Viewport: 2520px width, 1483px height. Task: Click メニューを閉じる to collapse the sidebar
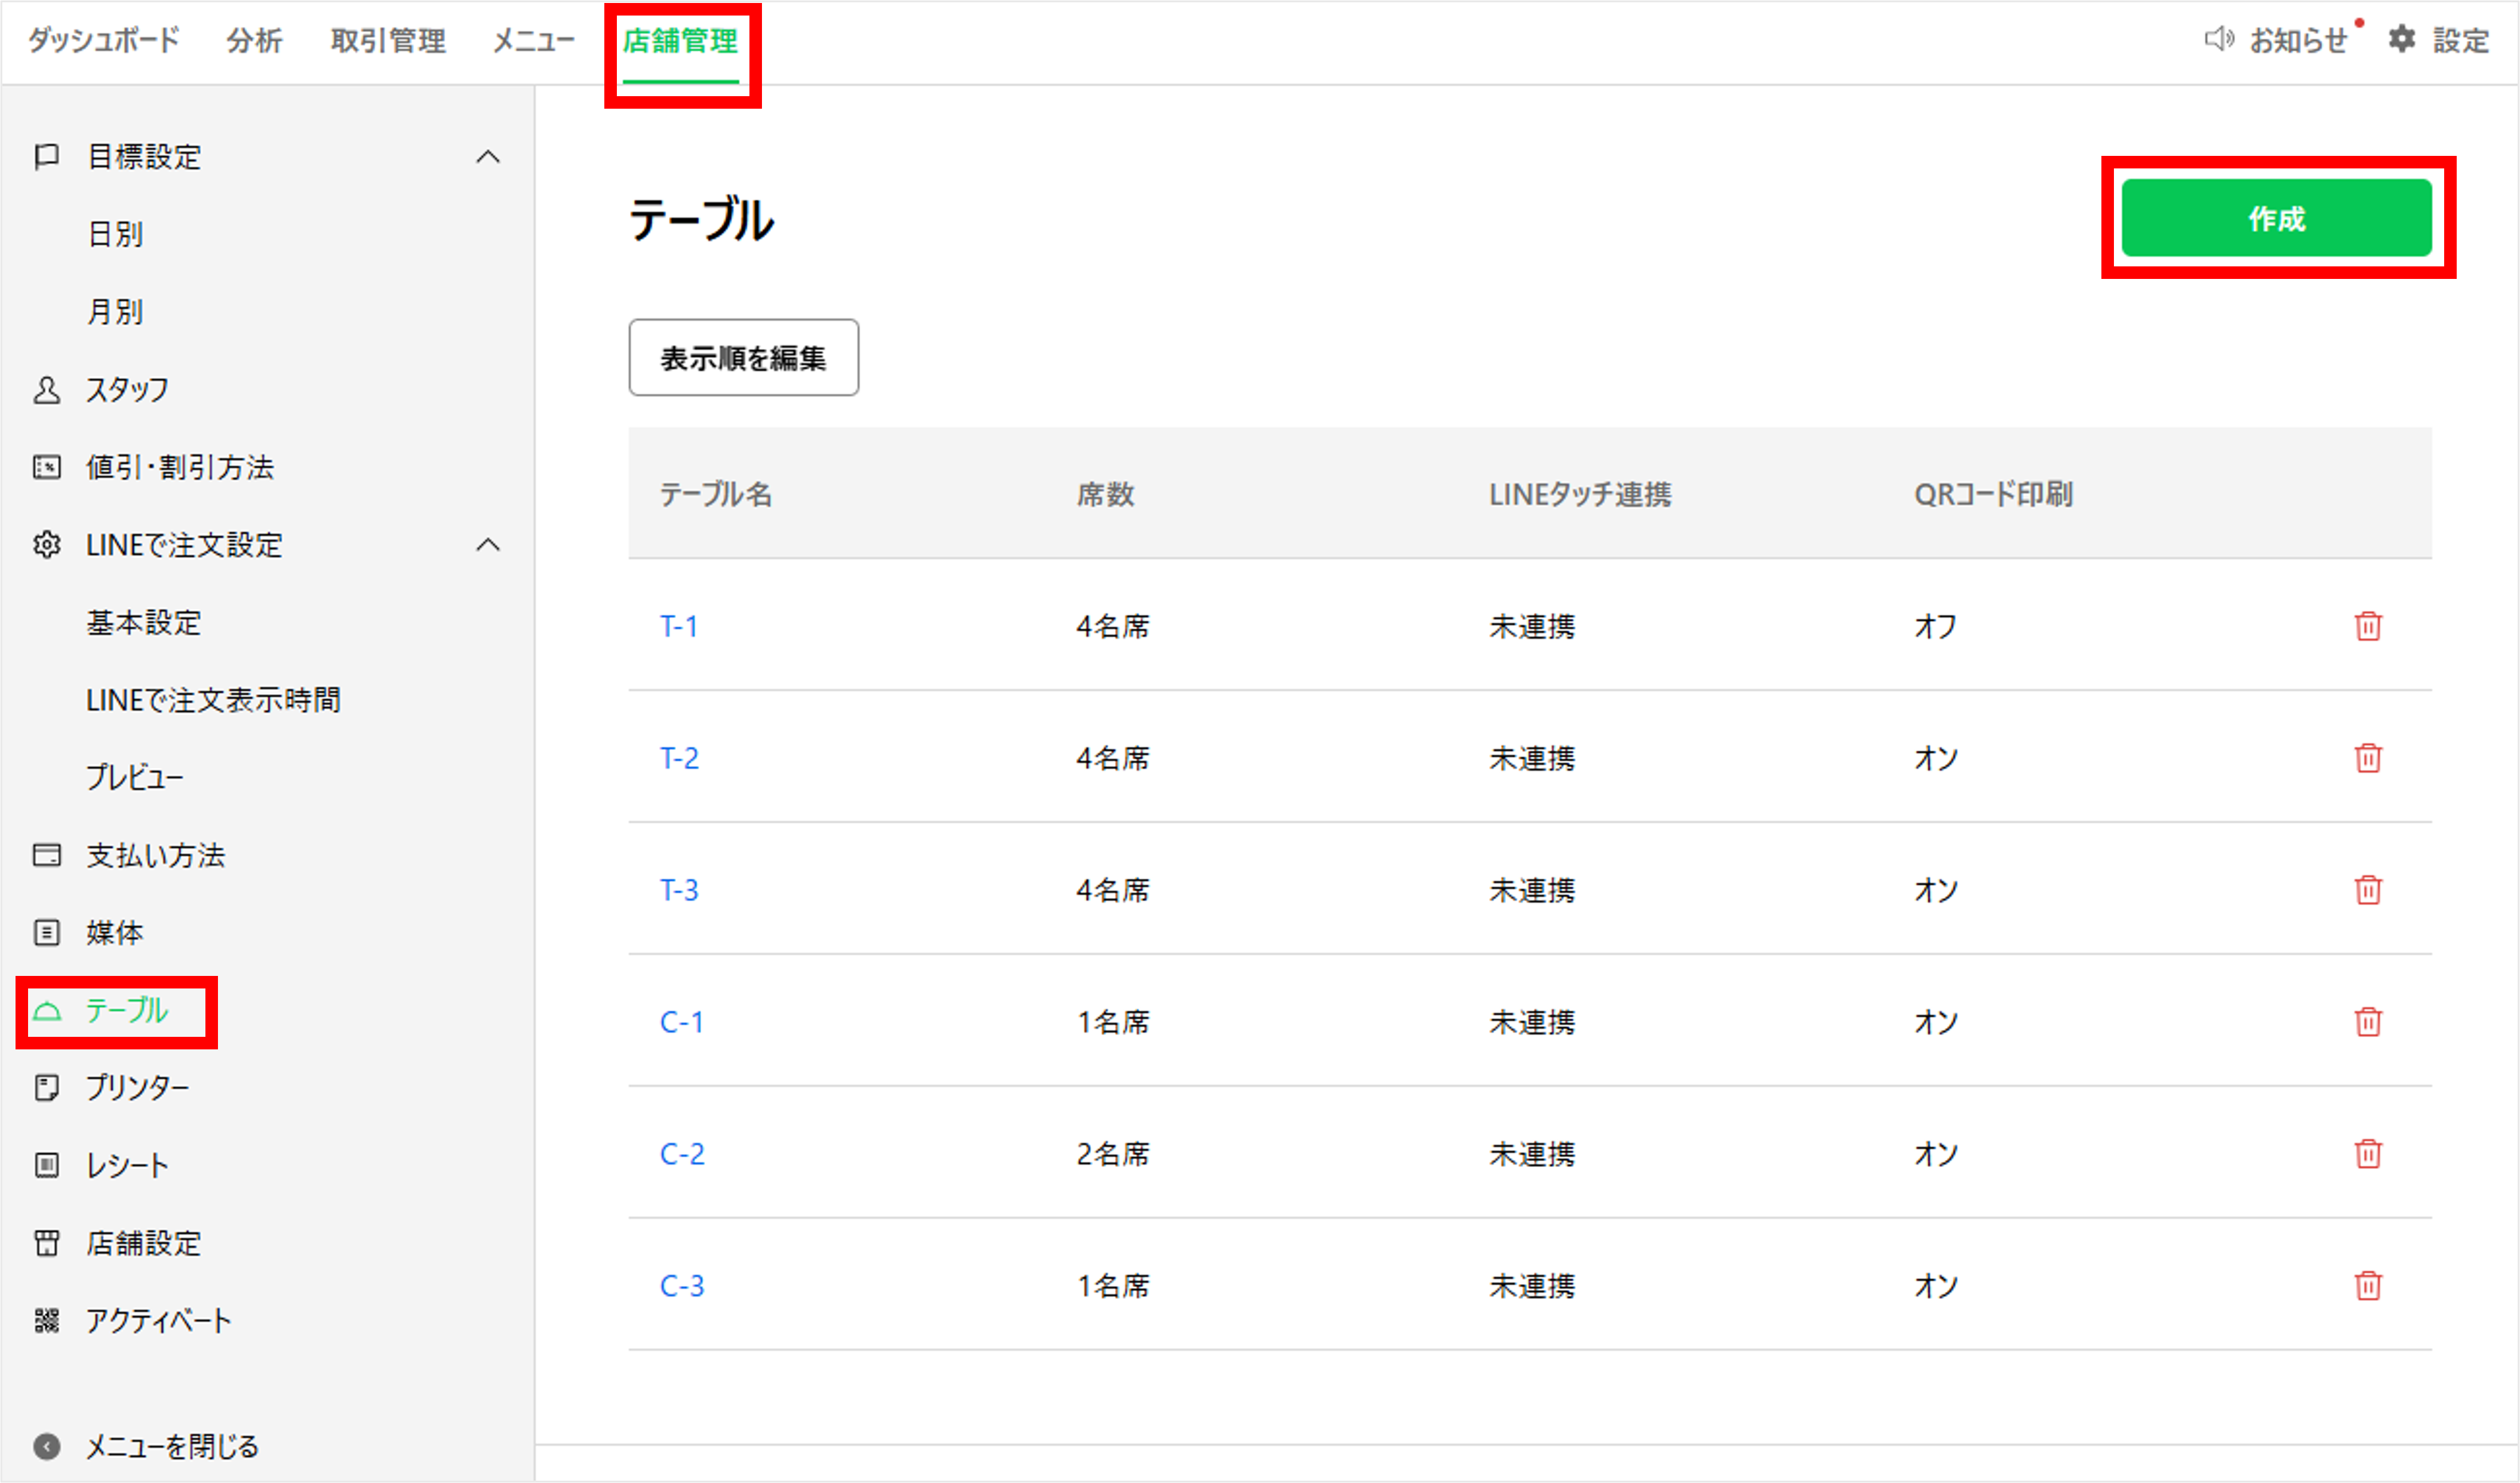pos(172,1447)
